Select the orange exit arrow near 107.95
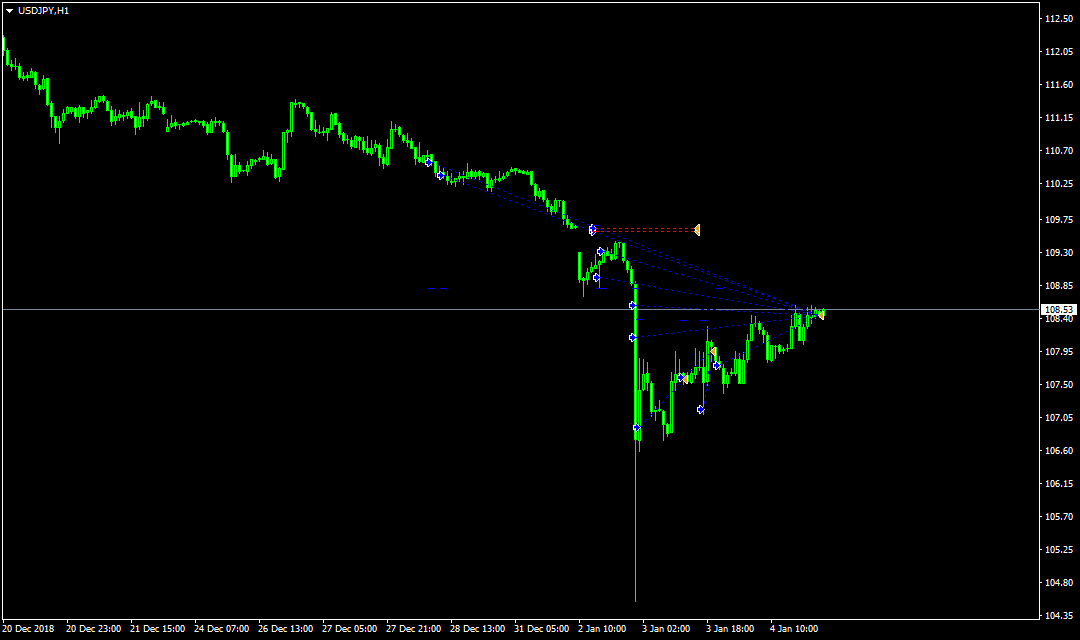 (x=714, y=352)
